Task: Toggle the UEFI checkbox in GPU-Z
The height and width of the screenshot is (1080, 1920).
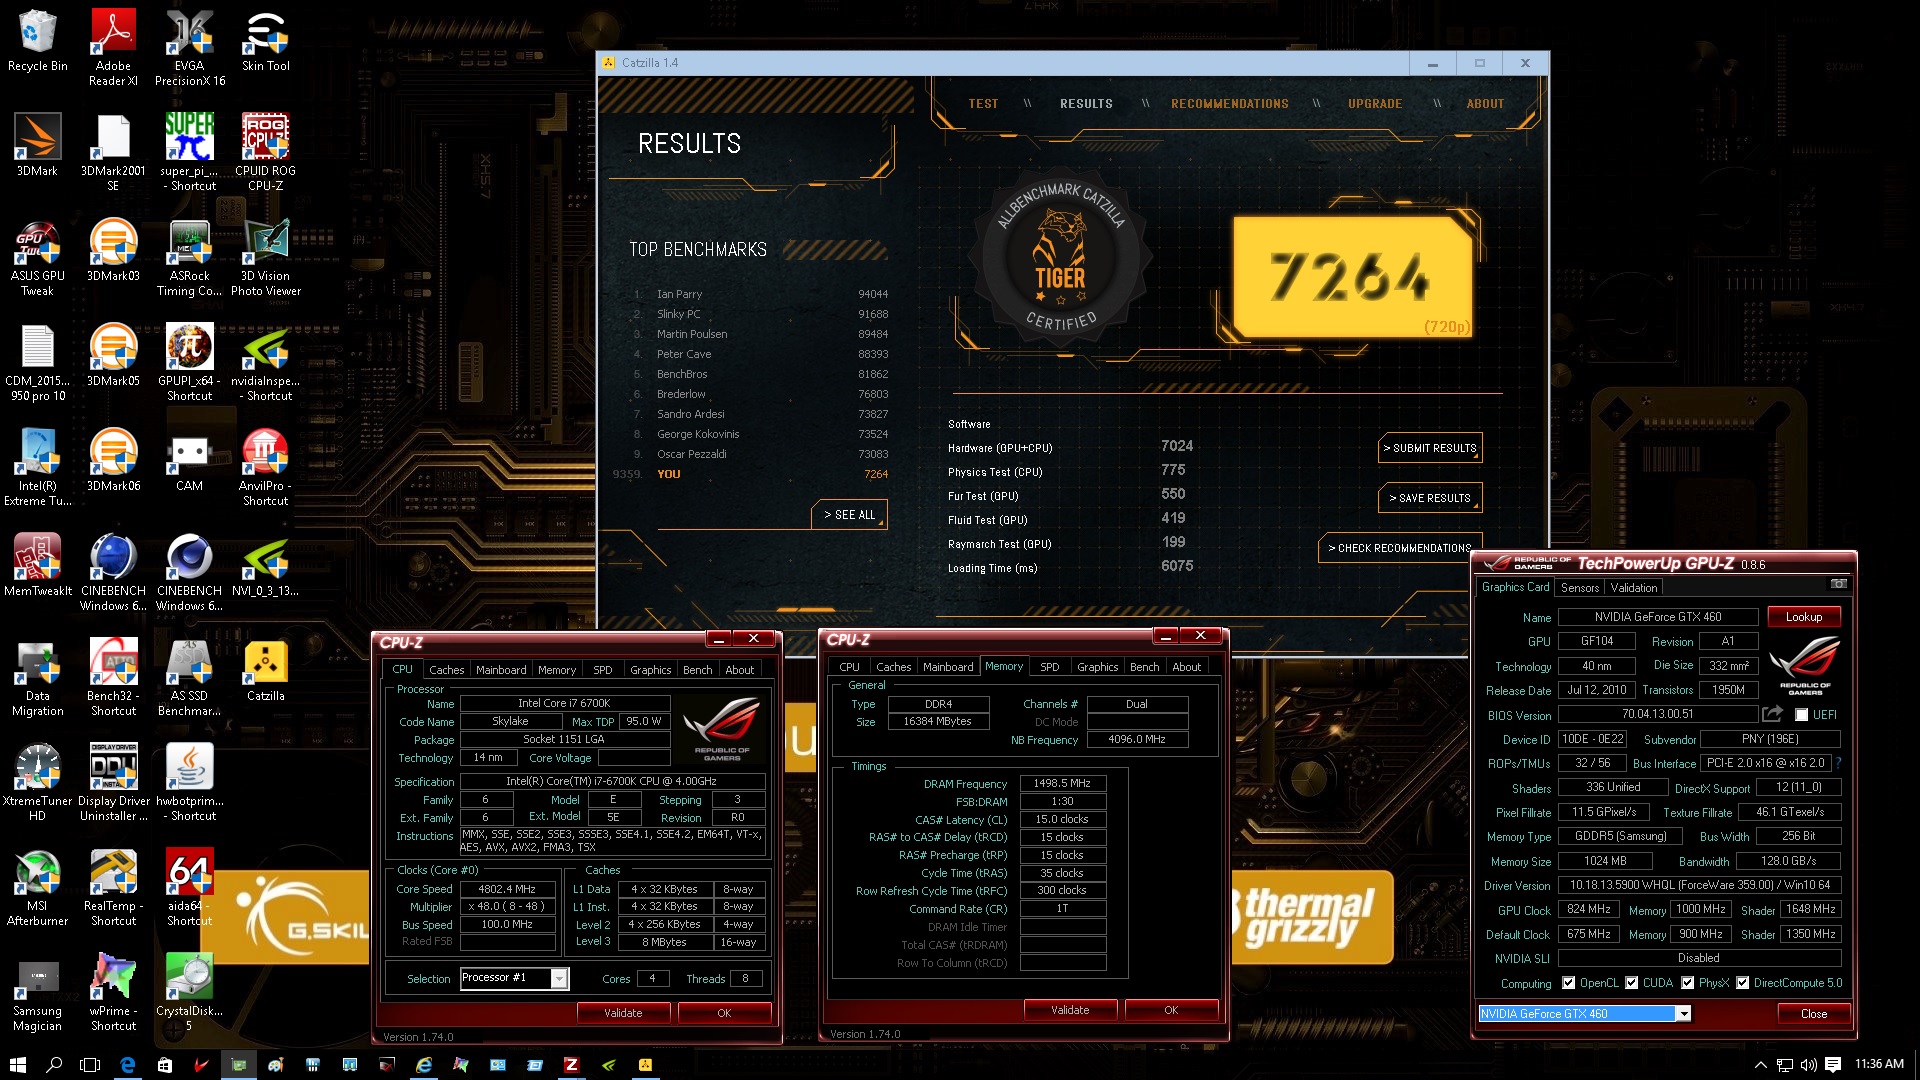Action: pos(1801,715)
